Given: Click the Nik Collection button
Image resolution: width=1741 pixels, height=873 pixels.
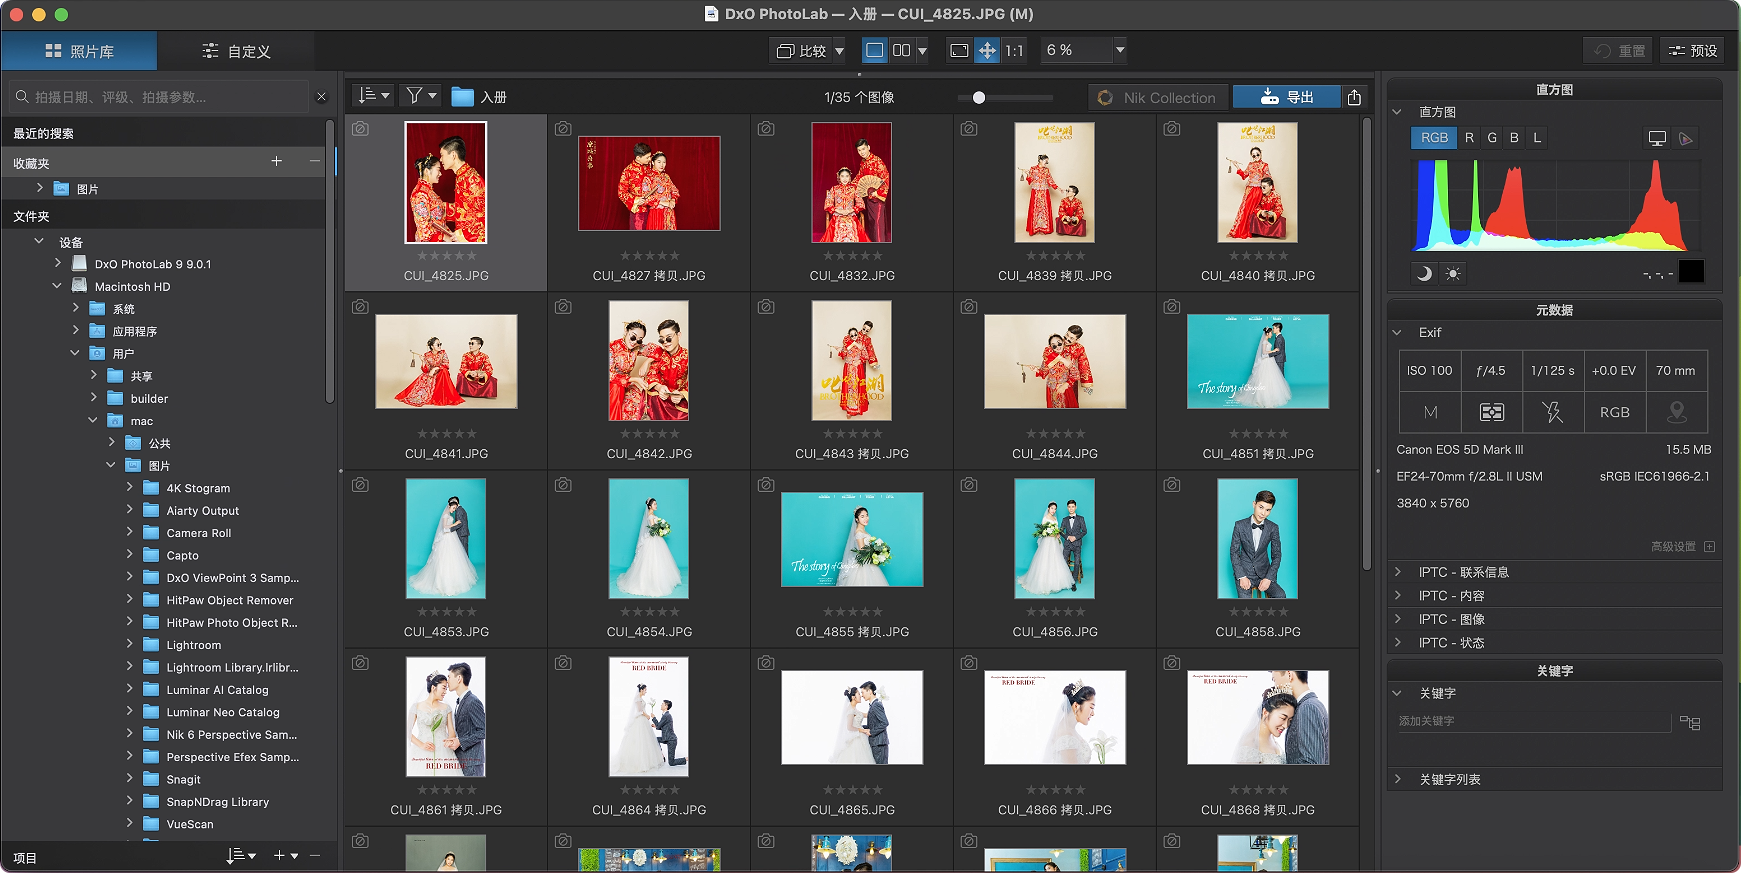Looking at the screenshot, I should pos(1158,97).
